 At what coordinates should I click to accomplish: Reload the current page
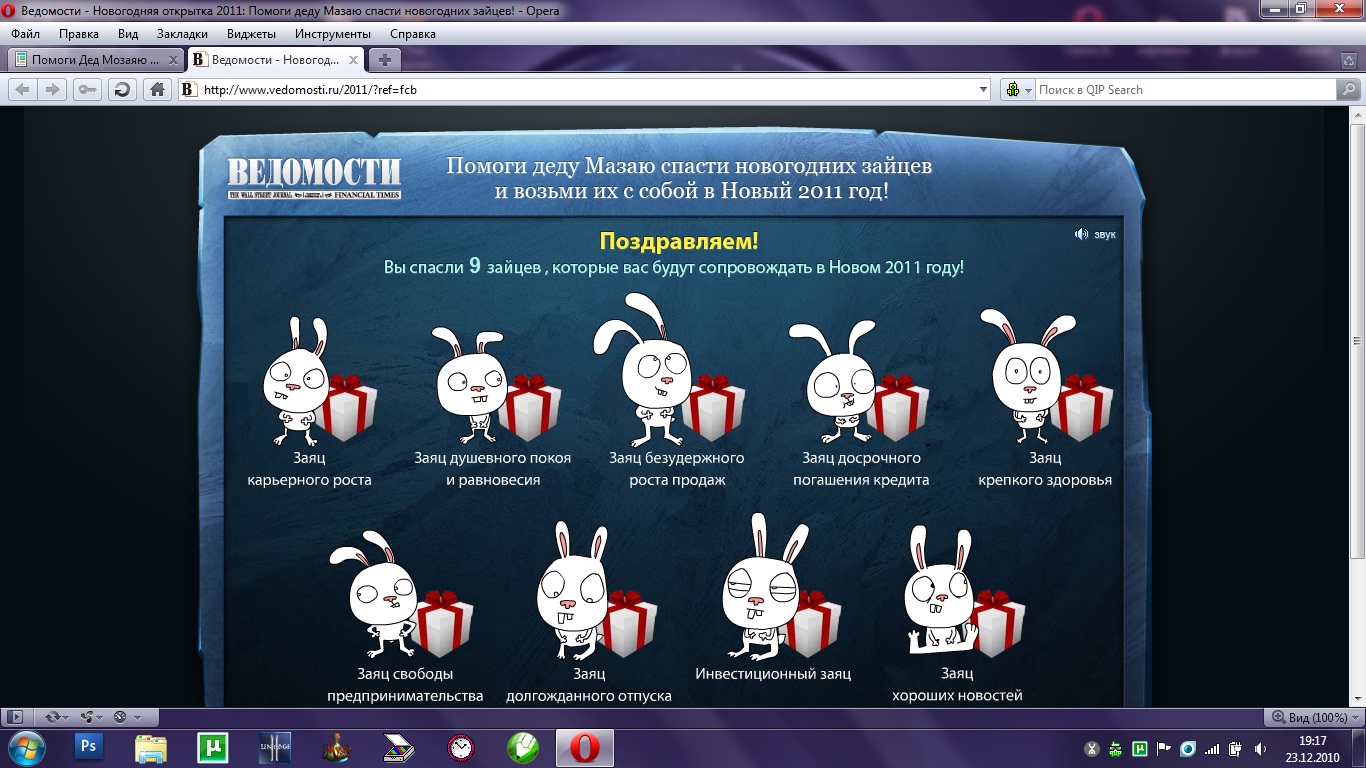tap(122, 90)
